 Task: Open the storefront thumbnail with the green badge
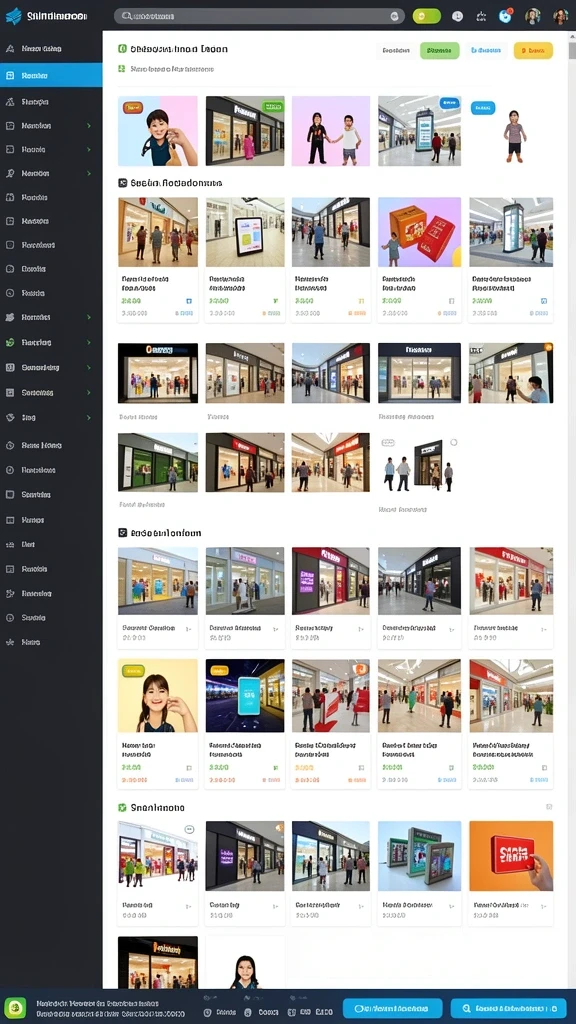pyautogui.click(x=245, y=131)
